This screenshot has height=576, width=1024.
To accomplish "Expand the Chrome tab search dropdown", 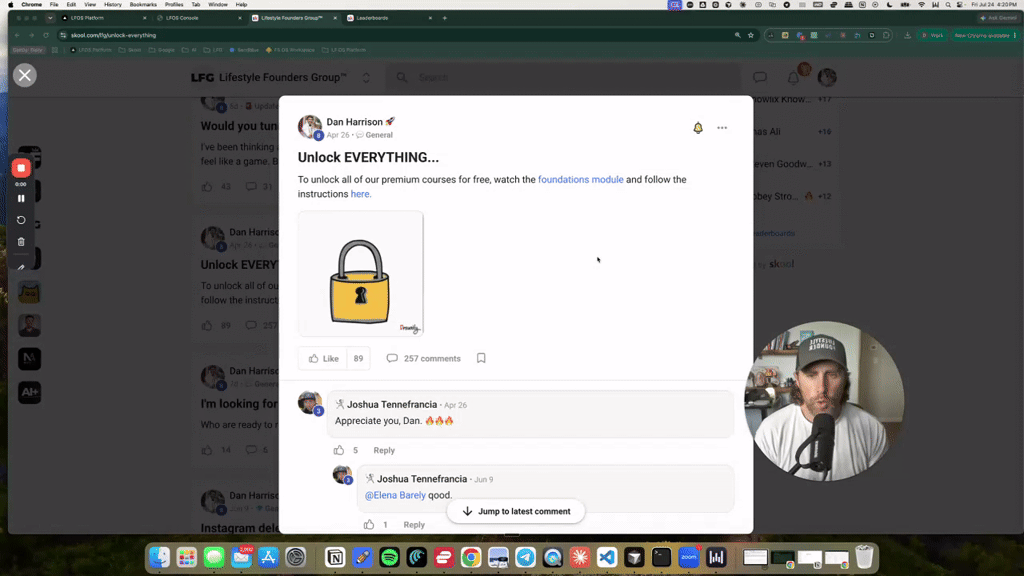I will [50, 18].
